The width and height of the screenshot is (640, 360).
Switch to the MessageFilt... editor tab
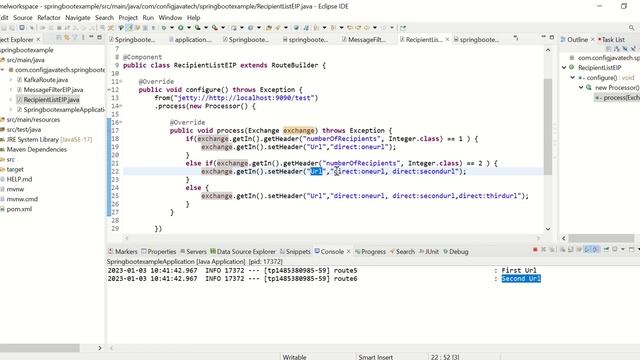pos(364,40)
